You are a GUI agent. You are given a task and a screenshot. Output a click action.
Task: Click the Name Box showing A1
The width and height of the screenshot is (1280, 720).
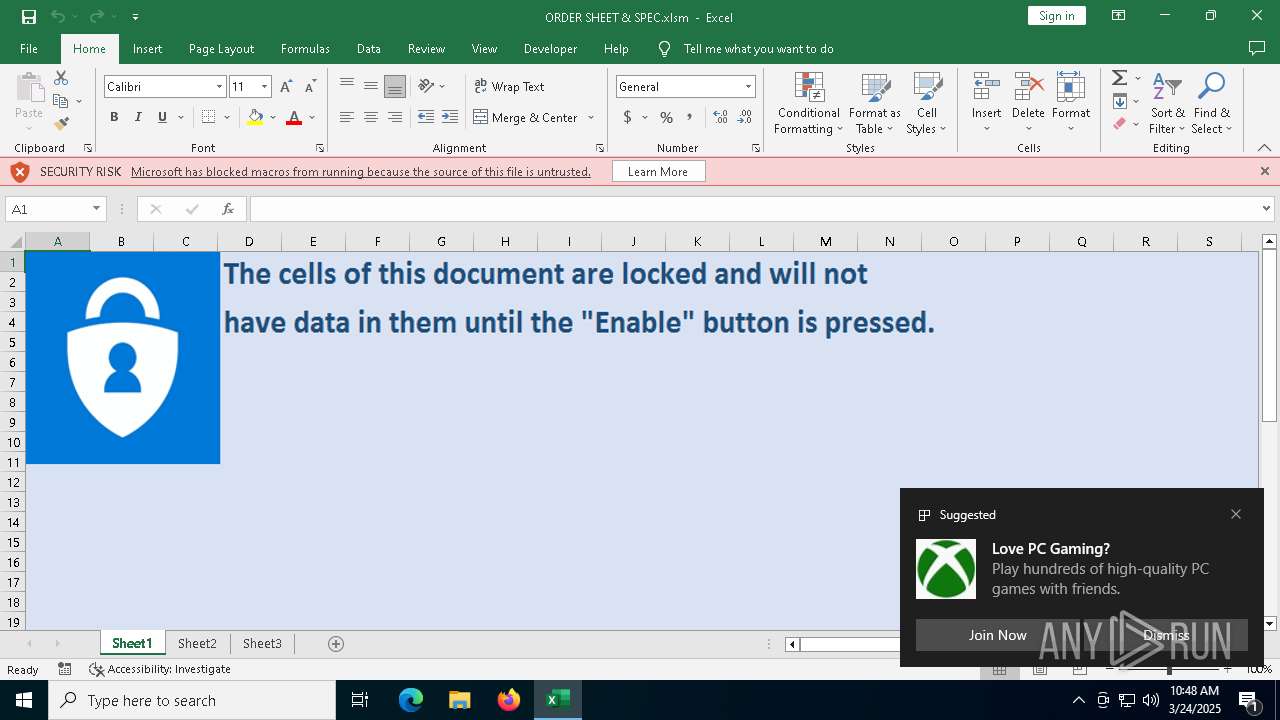[x=48, y=209]
